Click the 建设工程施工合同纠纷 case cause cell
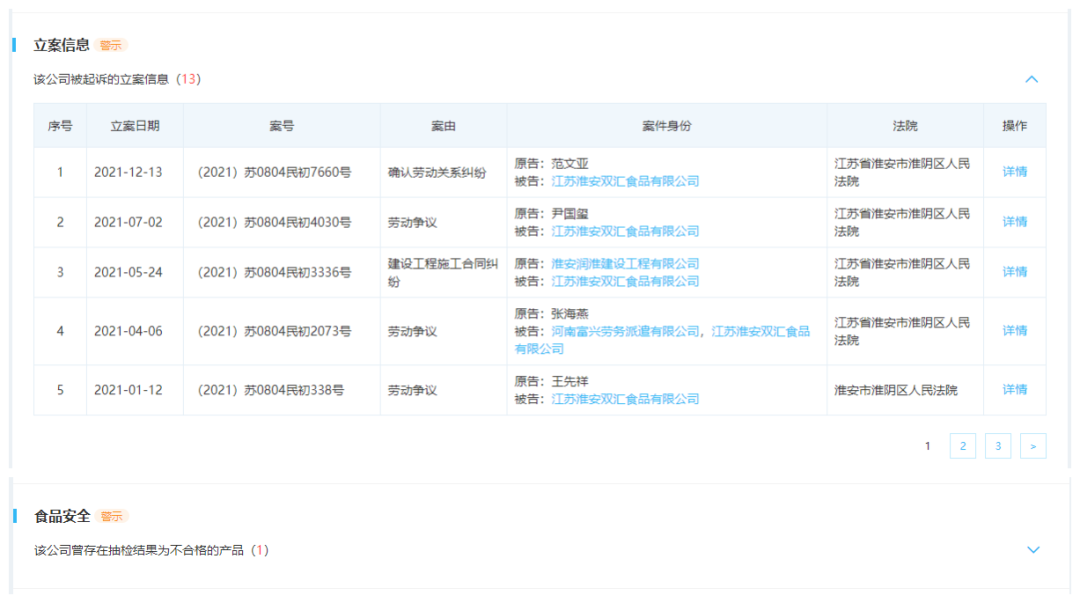This screenshot has height=603, width=1080. [x=443, y=272]
